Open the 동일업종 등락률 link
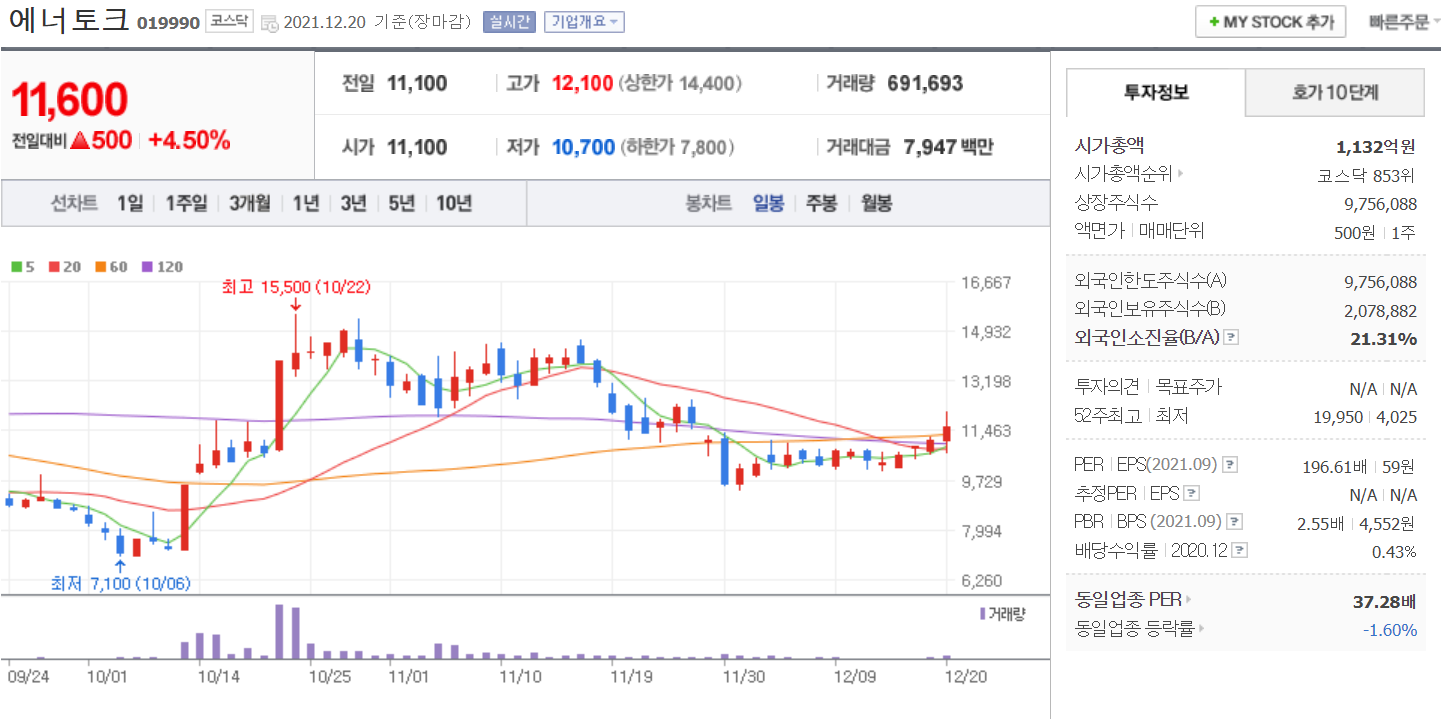 (1134, 629)
